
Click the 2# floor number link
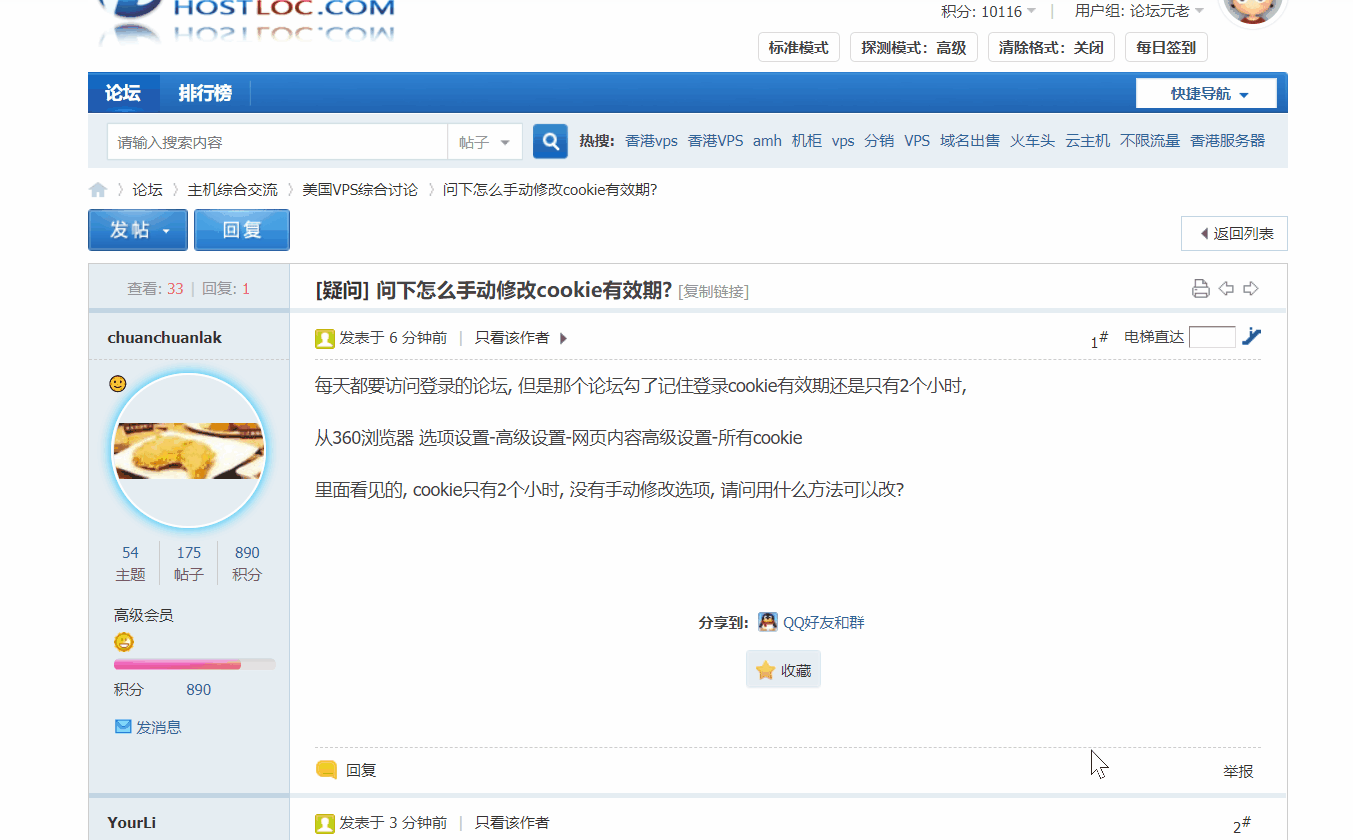click(1242, 825)
